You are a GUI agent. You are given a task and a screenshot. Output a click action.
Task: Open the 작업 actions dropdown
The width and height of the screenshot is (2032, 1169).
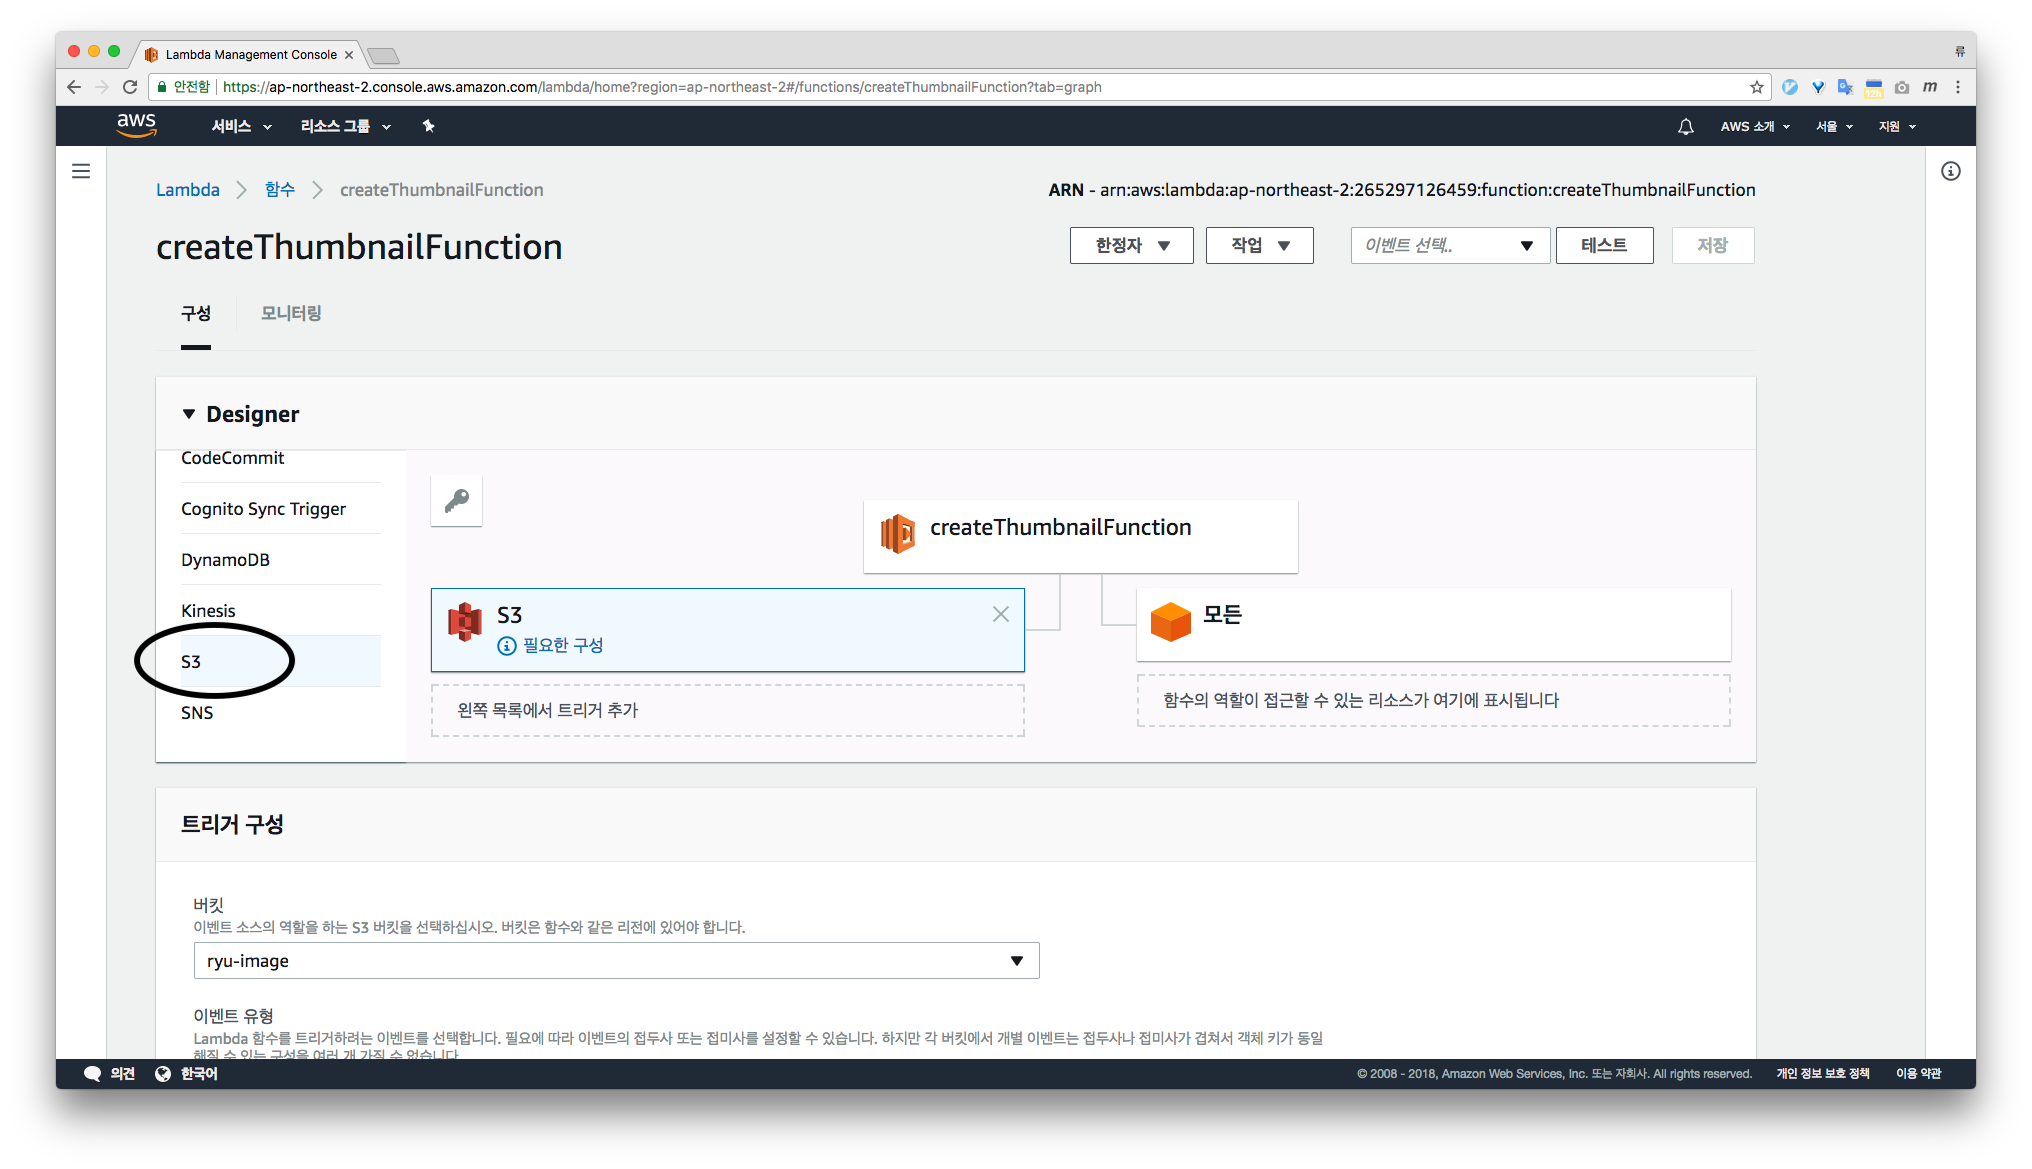[x=1259, y=246]
